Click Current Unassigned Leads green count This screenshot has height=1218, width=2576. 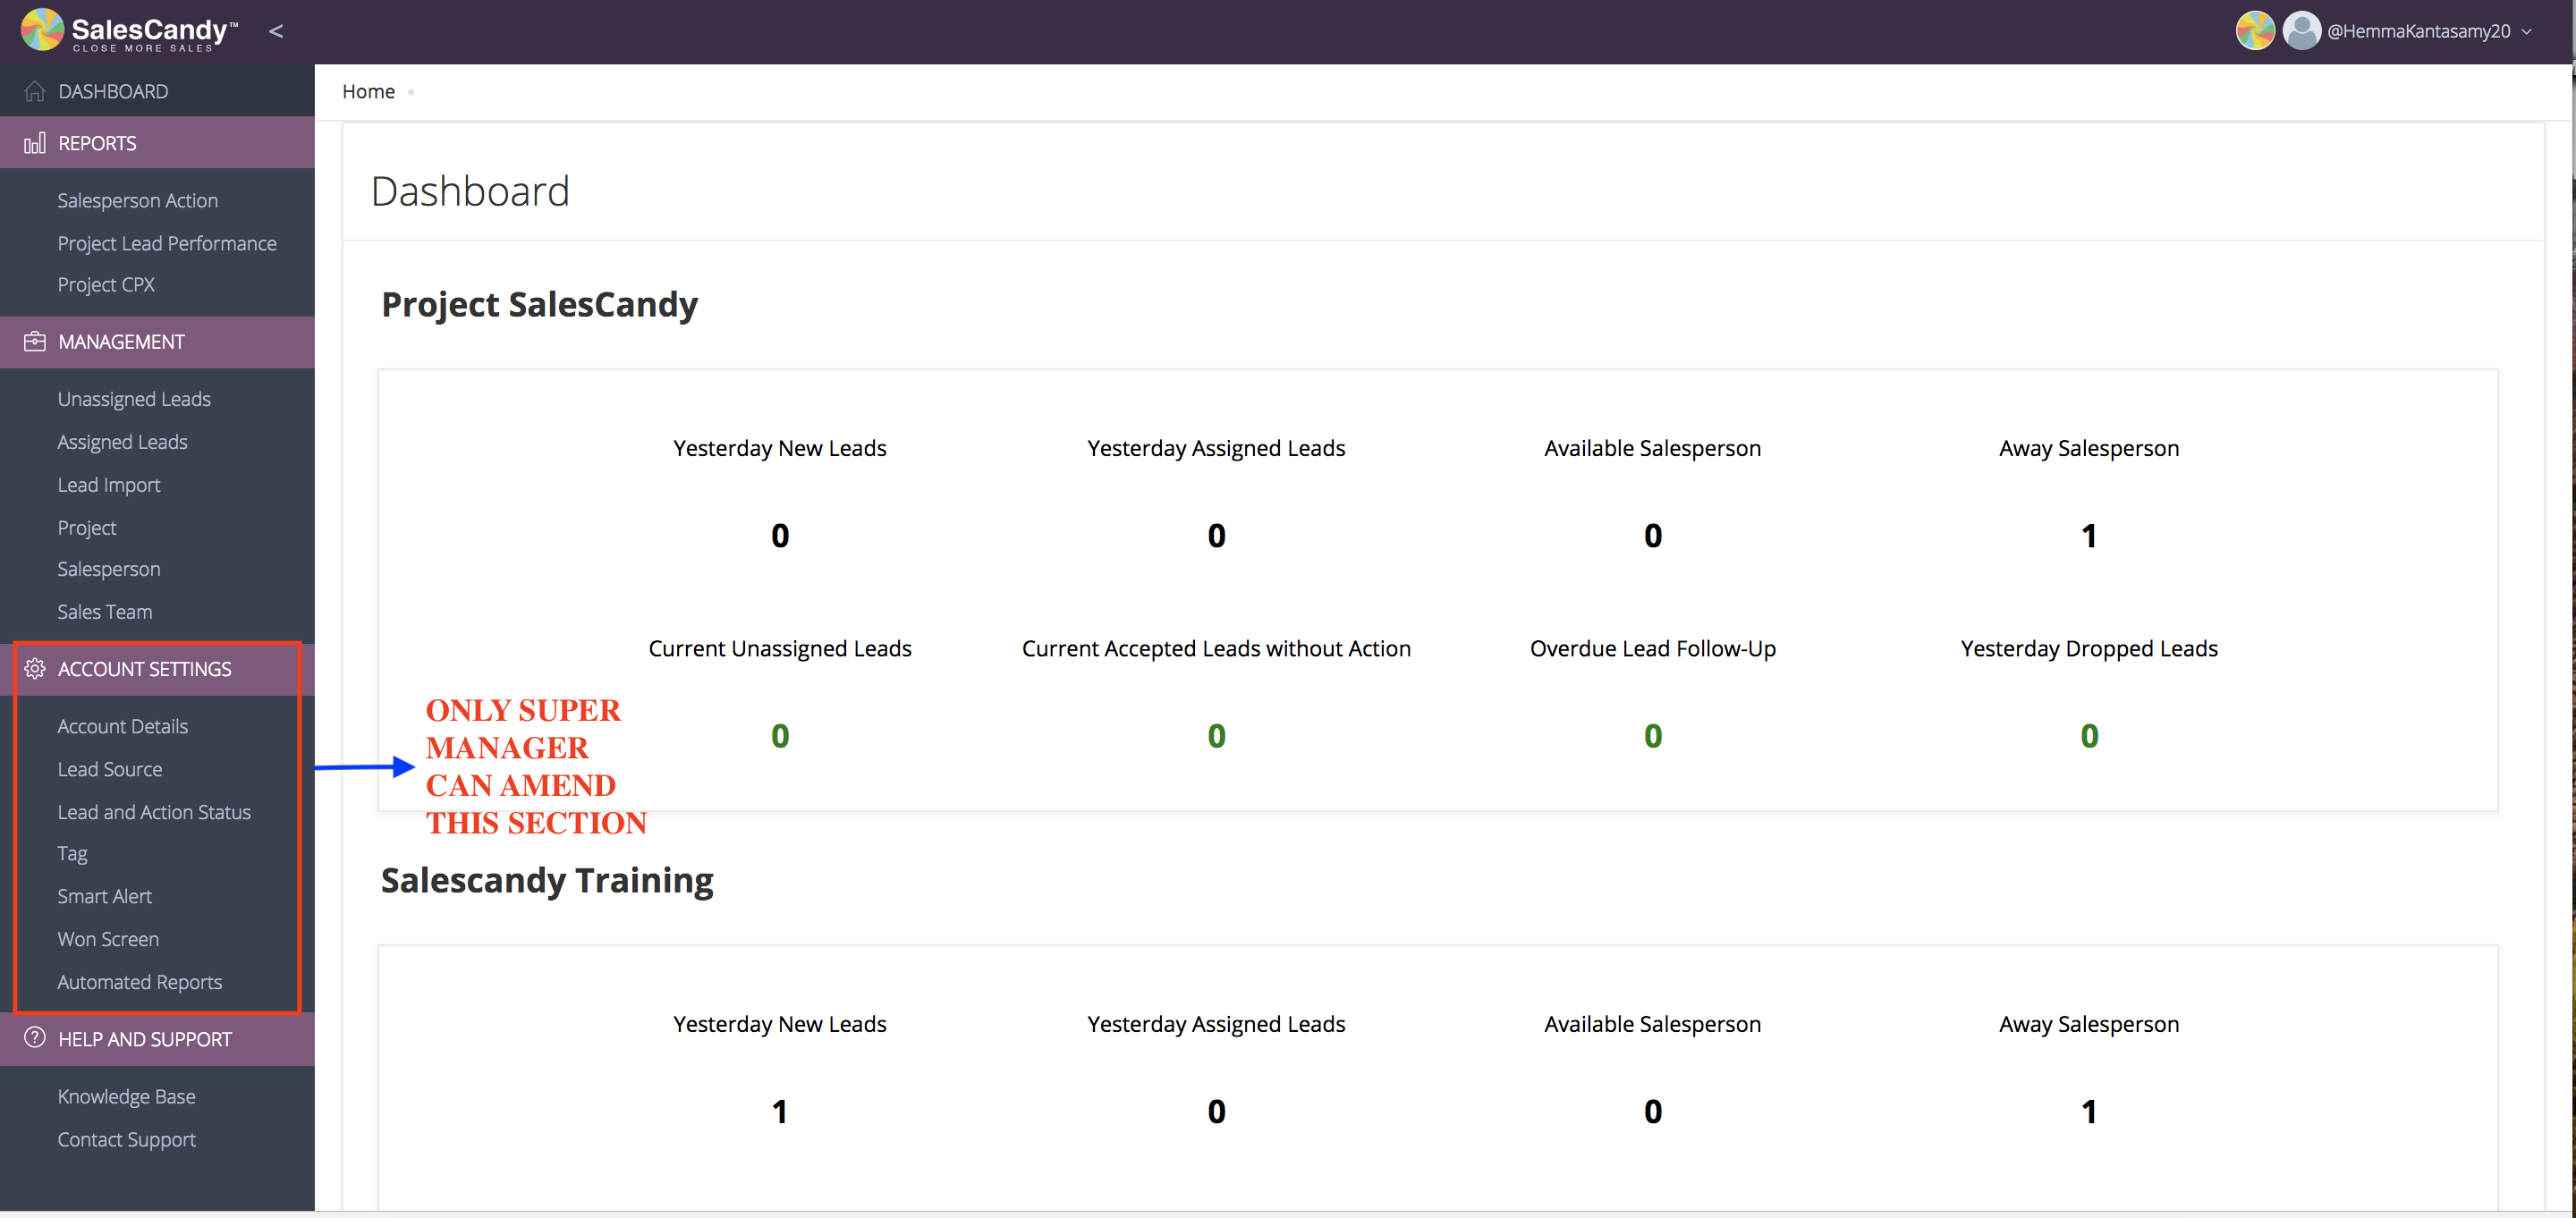(780, 736)
